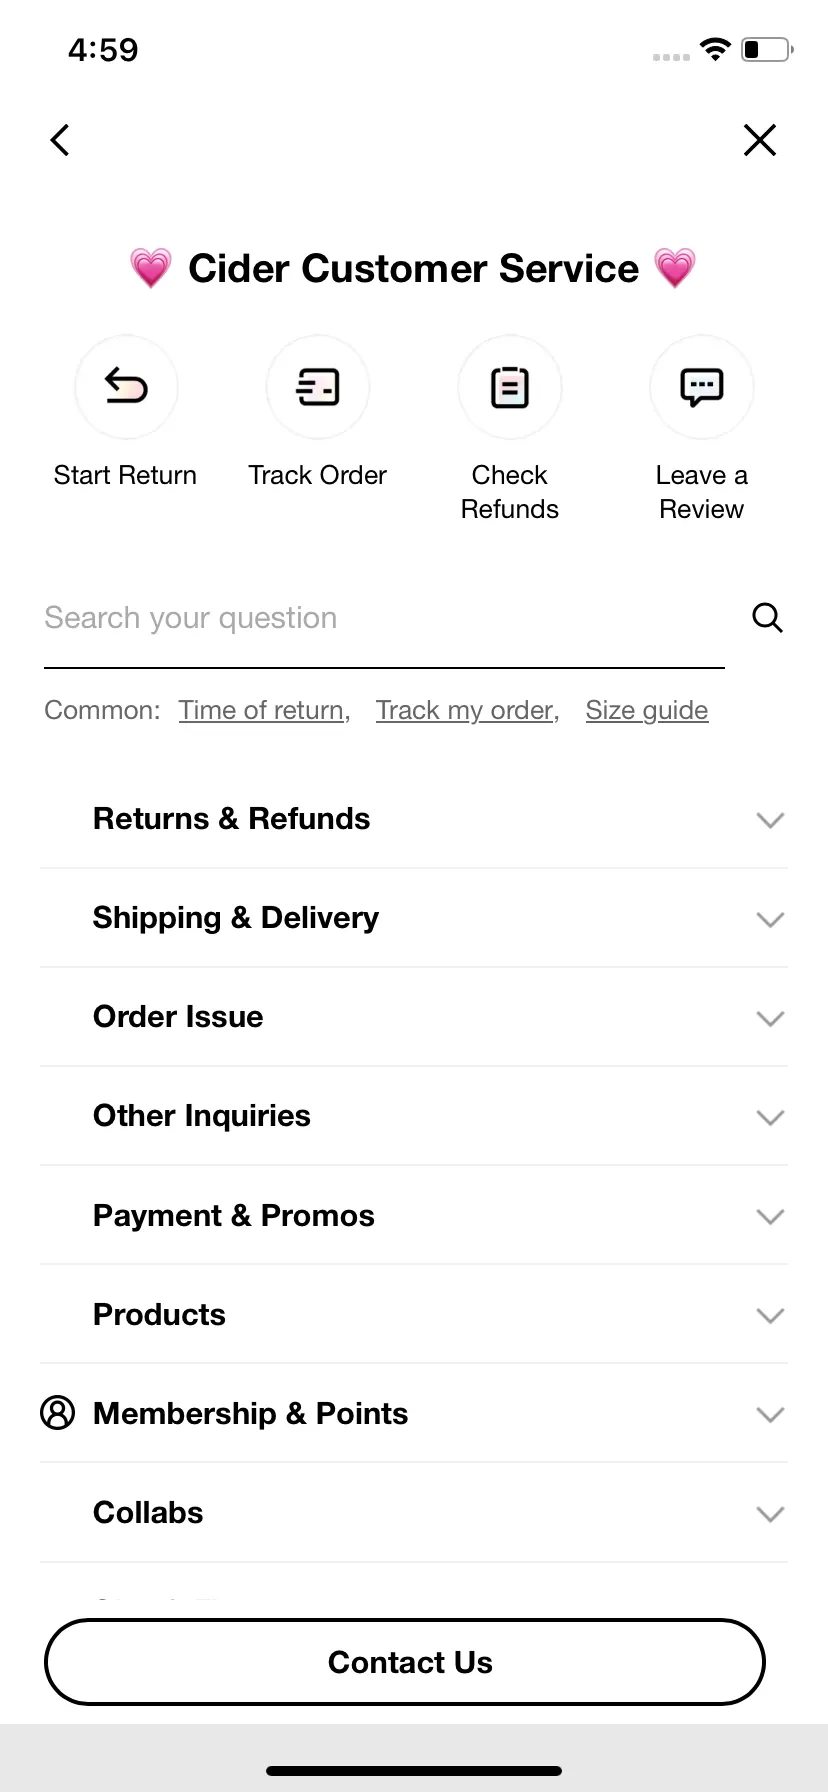Expand the Collabs section
This screenshot has height=1792, width=828.
pyautogui.click(x=414, y=1512)
